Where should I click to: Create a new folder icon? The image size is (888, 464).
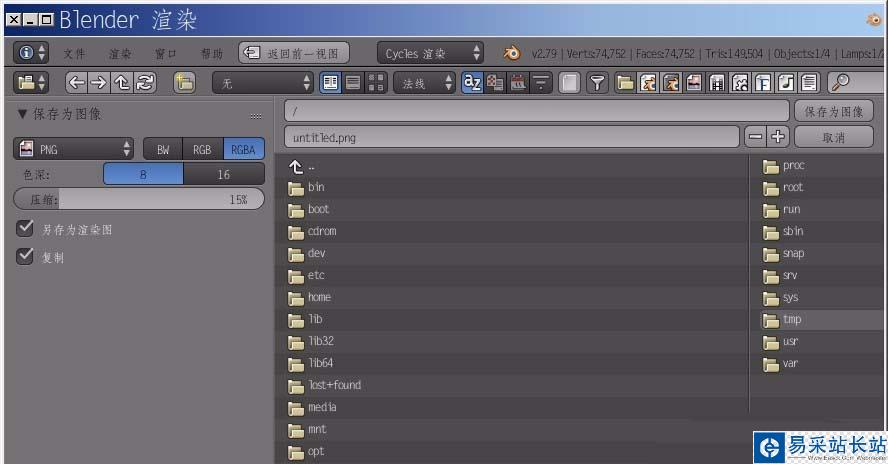tap(184, 83)
